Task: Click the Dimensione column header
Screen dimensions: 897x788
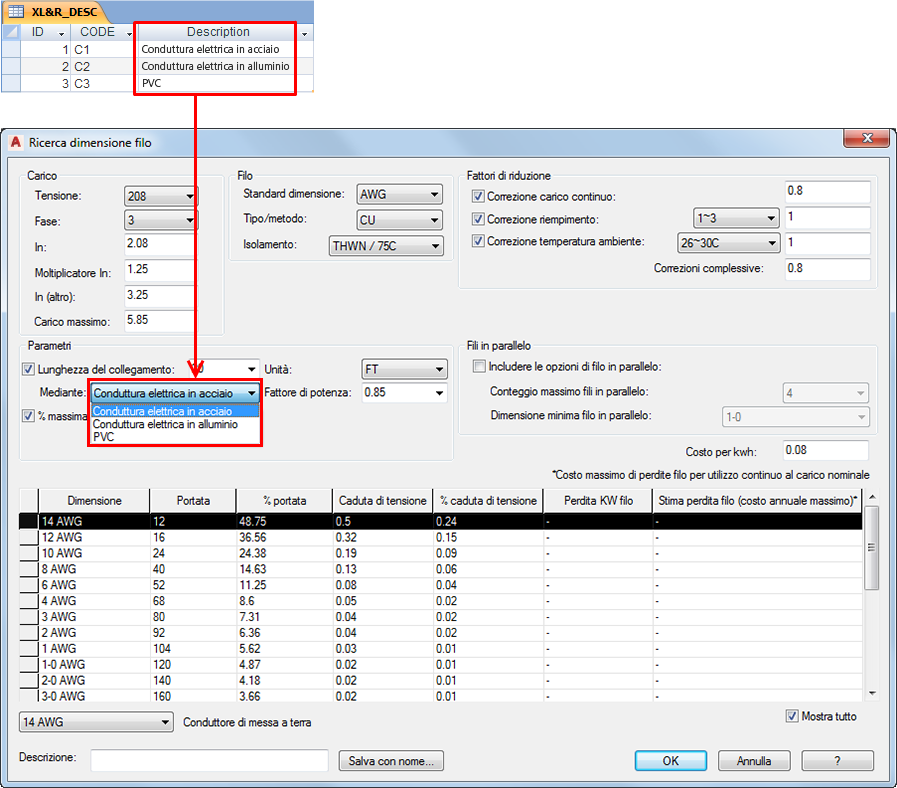Action: [x=94, y=501]
